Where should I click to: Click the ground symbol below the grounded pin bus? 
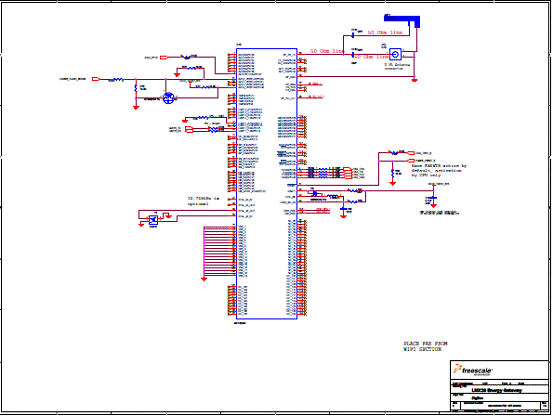204,279
